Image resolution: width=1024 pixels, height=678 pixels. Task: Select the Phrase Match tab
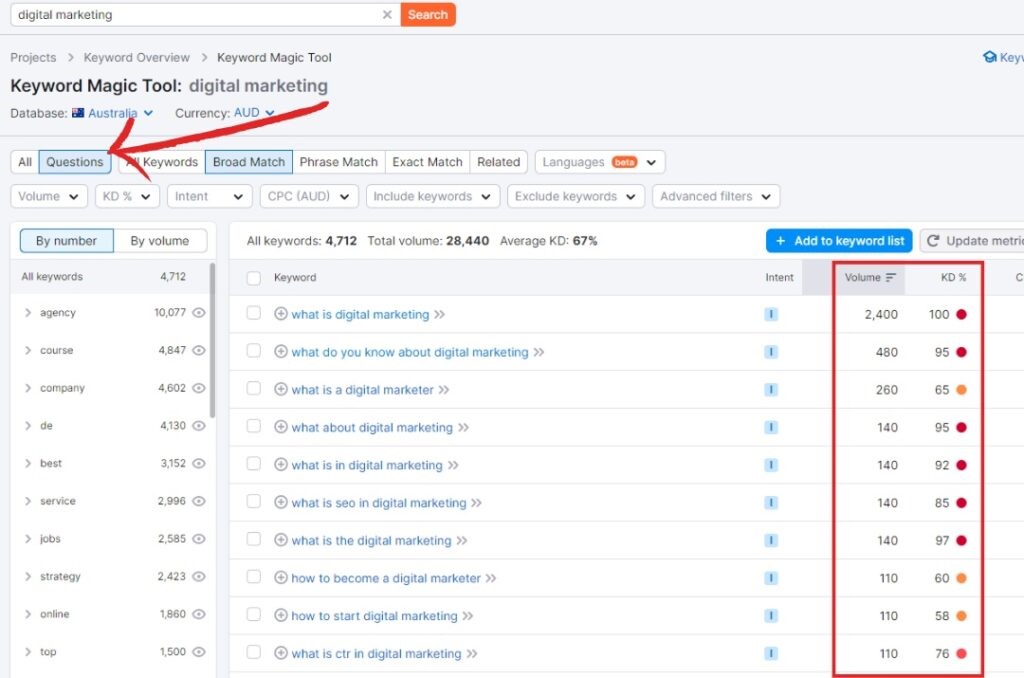(337, 161)
